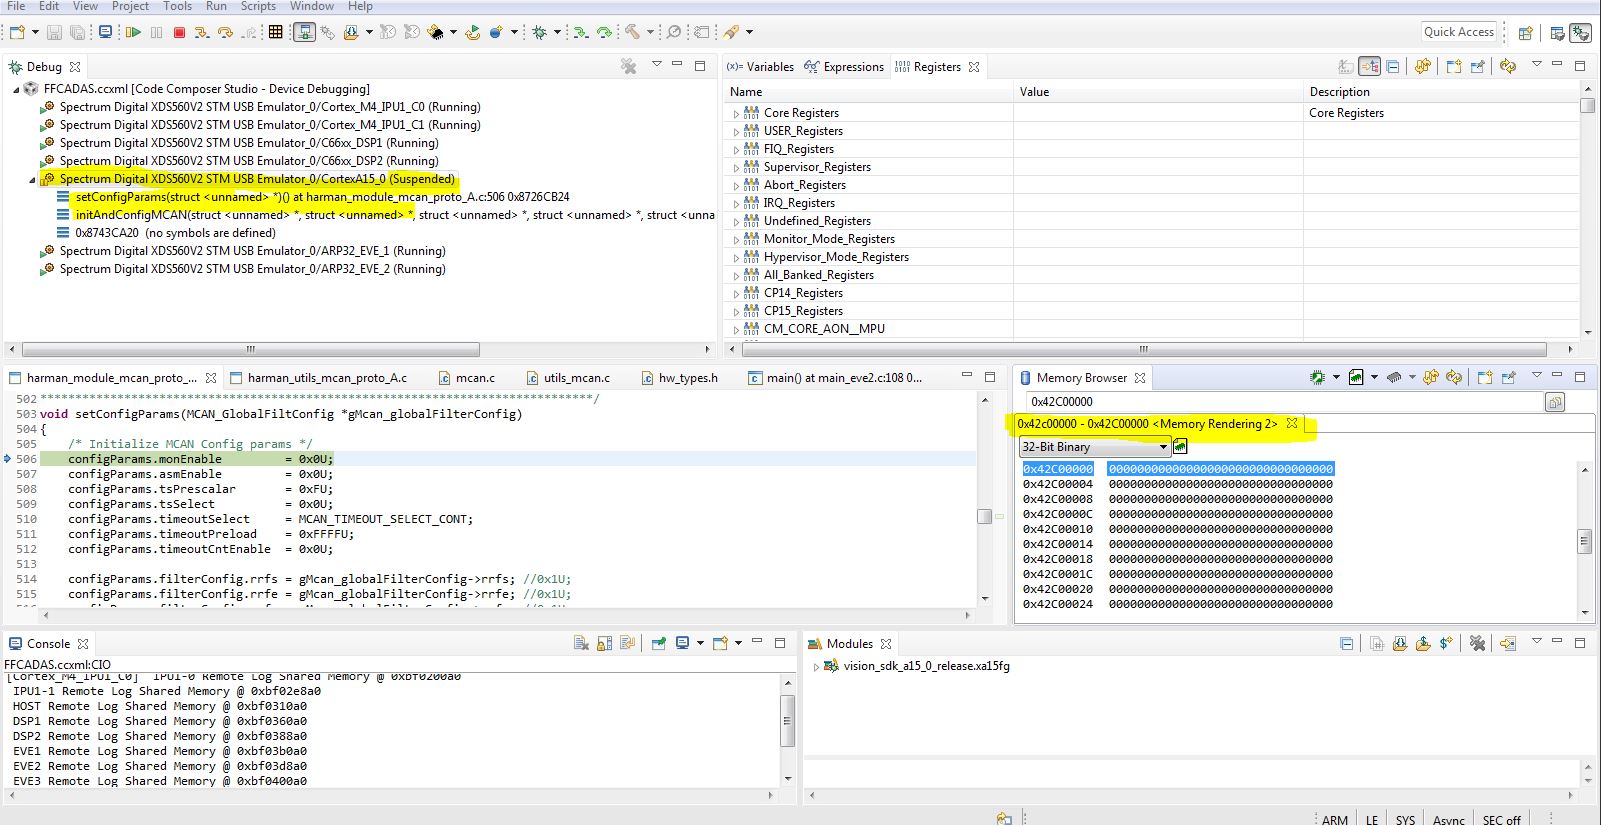Collapse the CortexA15_0 Suspended thread node

click(x=33, y=180)
